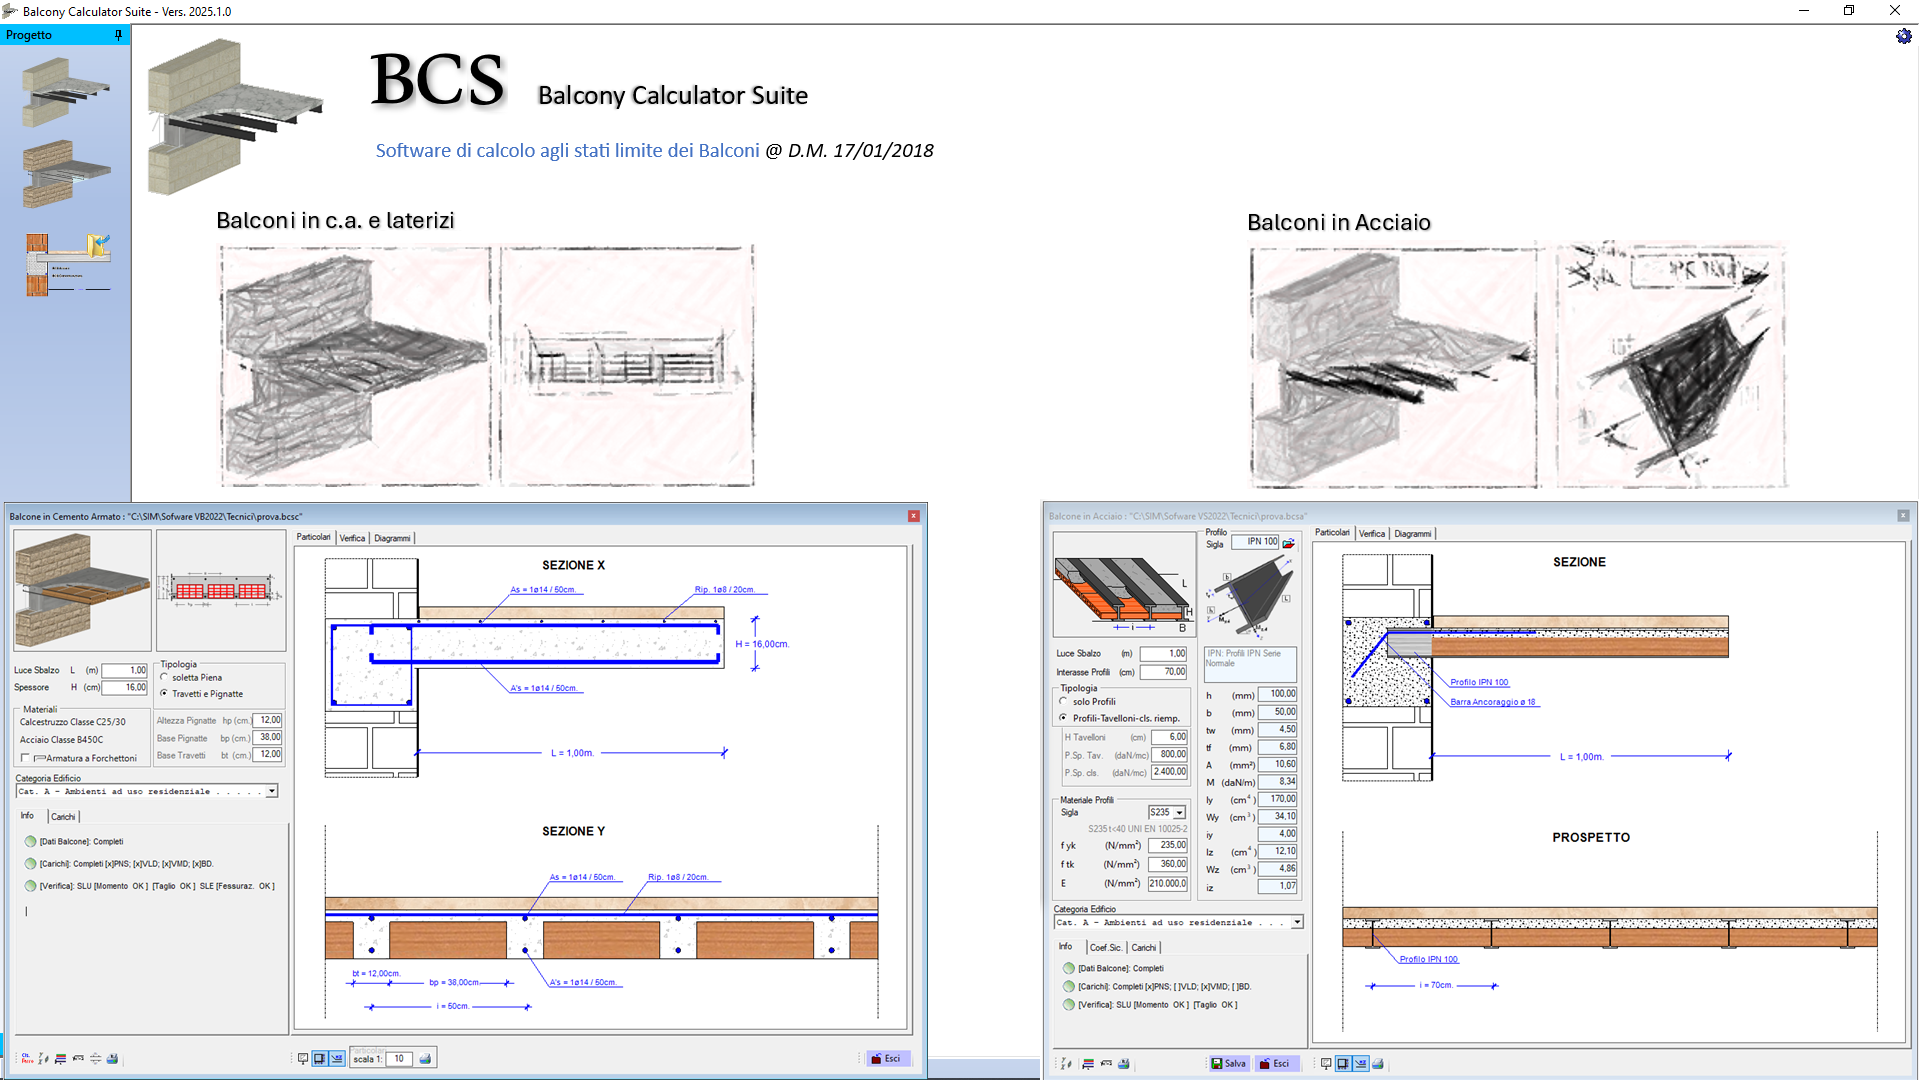This screenshot has height=1080, width=1920.
Task: Open Categoria Edificio dropdown in steel window
Action: [1297, 922]
